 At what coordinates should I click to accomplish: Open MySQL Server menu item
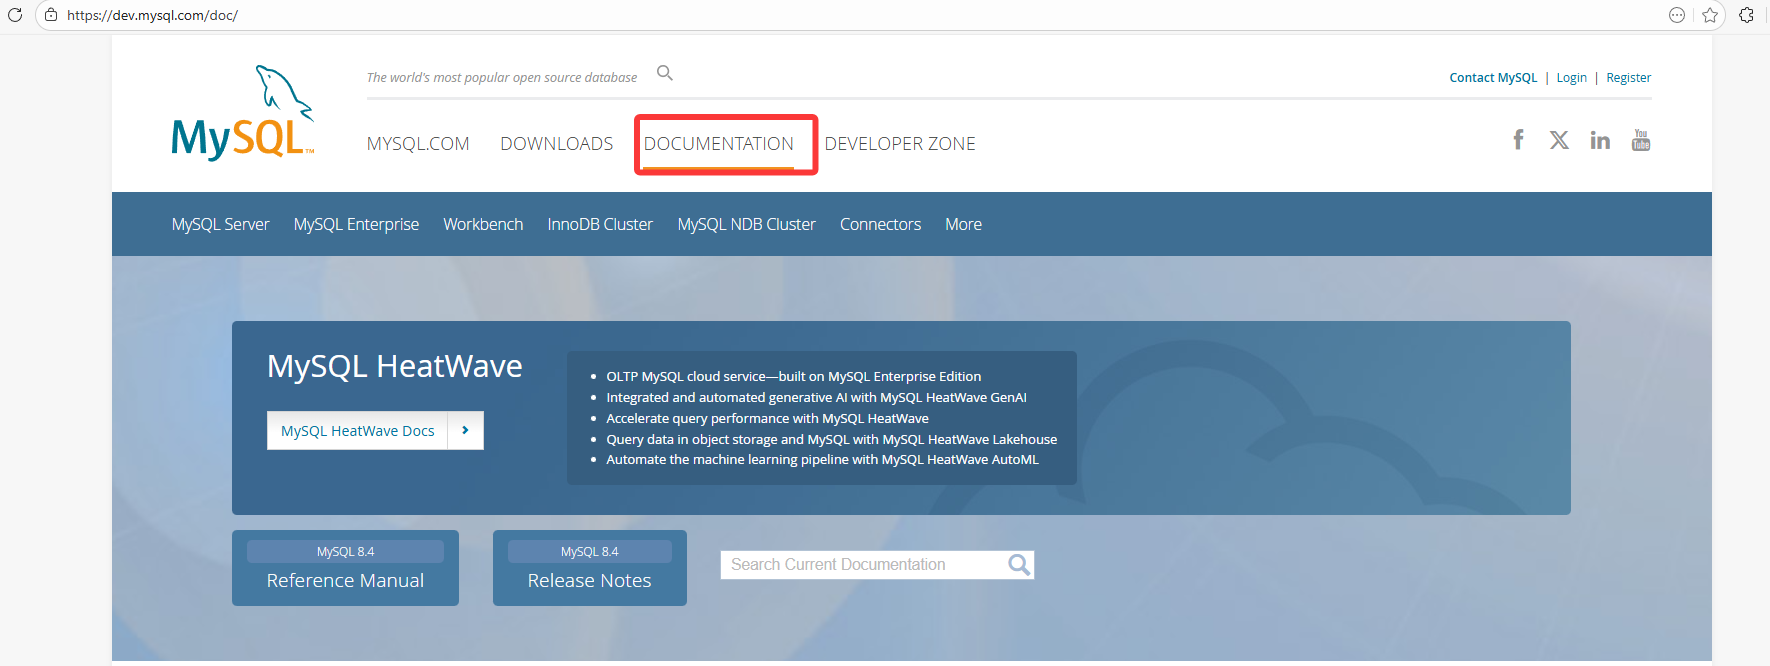point(220,224)
